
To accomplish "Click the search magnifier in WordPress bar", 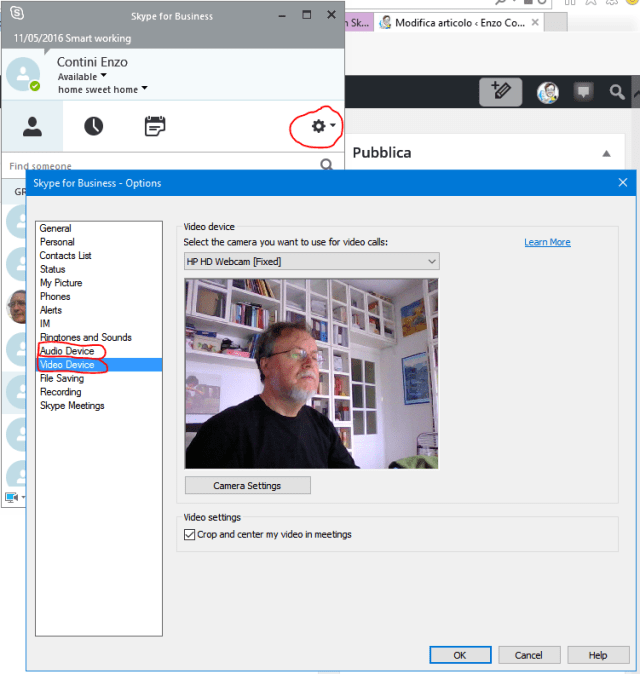I will tap(617, 92).
